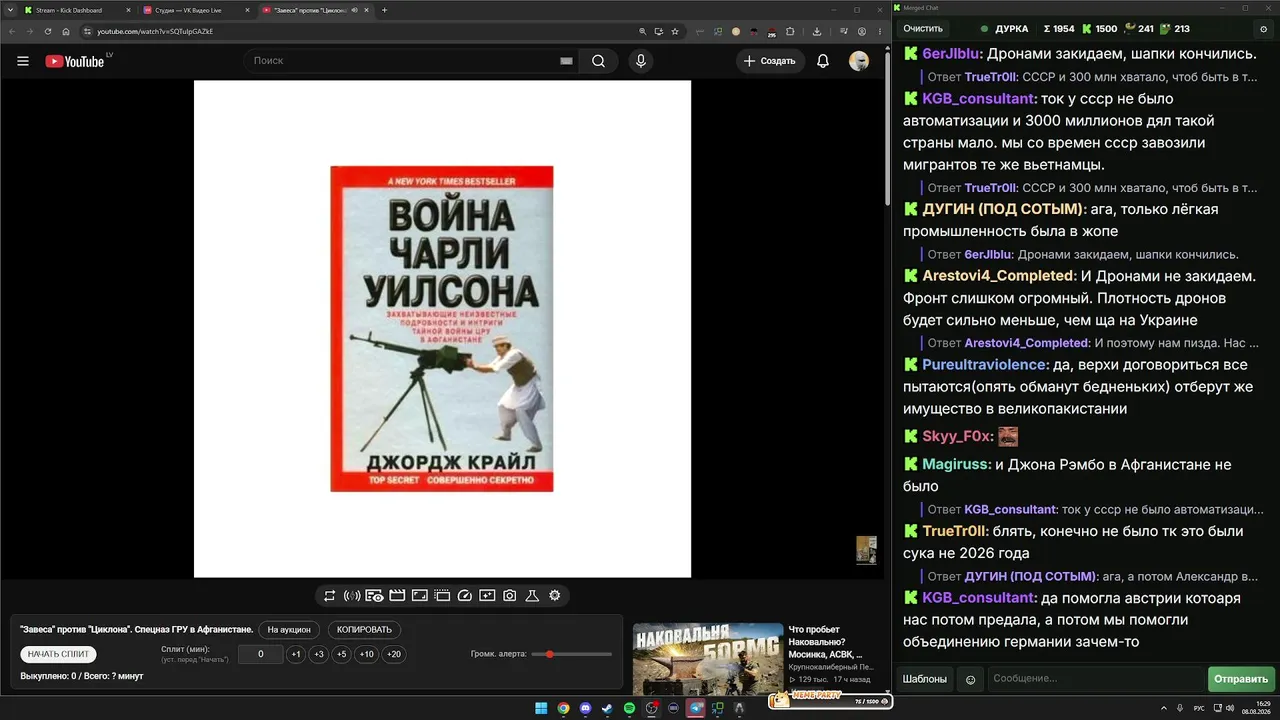Click the clapperboard icon in the player toolbar

tap(397, 596)
